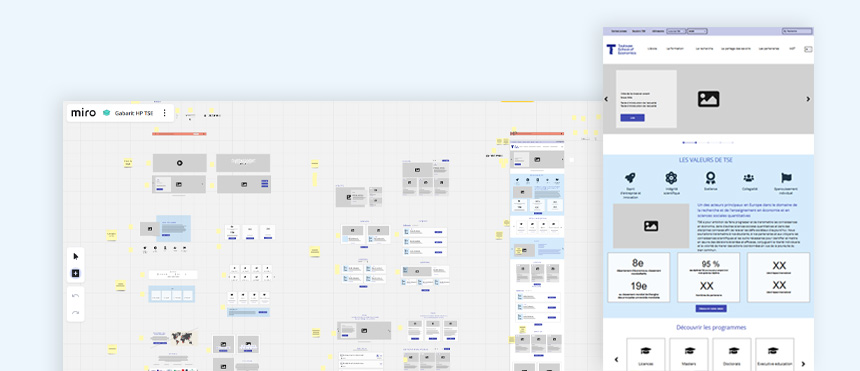Click the hero image placeholder icon

click(x=709, y=99)
